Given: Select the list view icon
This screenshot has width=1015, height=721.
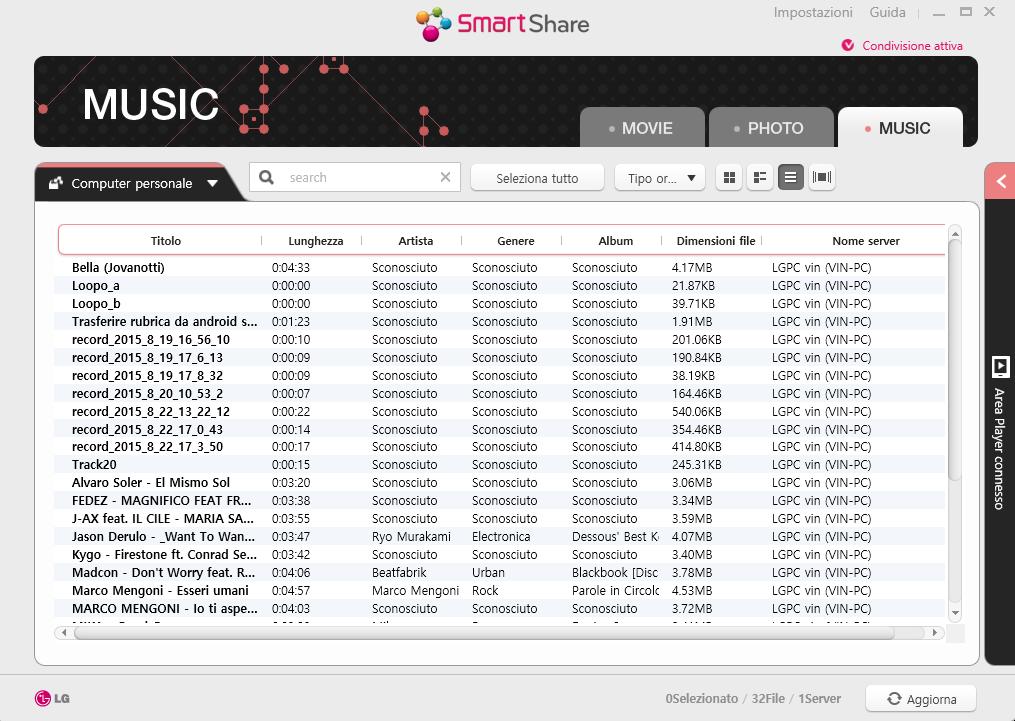Looking at the screenshot, I should tap(790, 177).
